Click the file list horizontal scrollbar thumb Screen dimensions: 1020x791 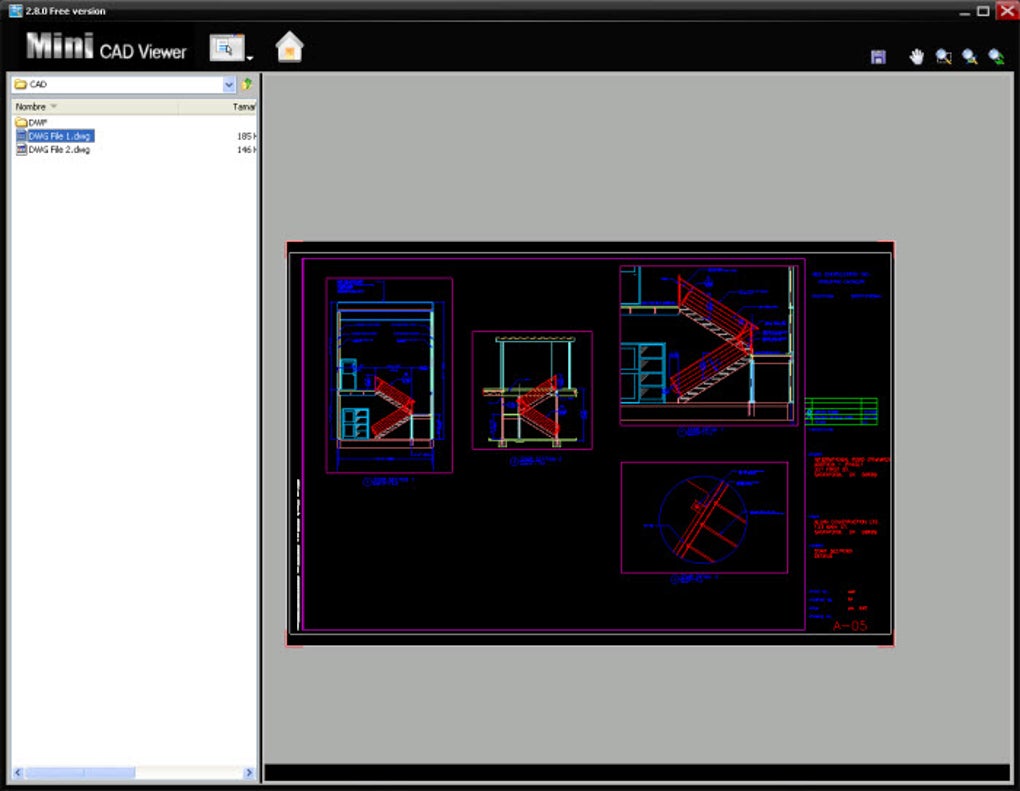(79, 773)
